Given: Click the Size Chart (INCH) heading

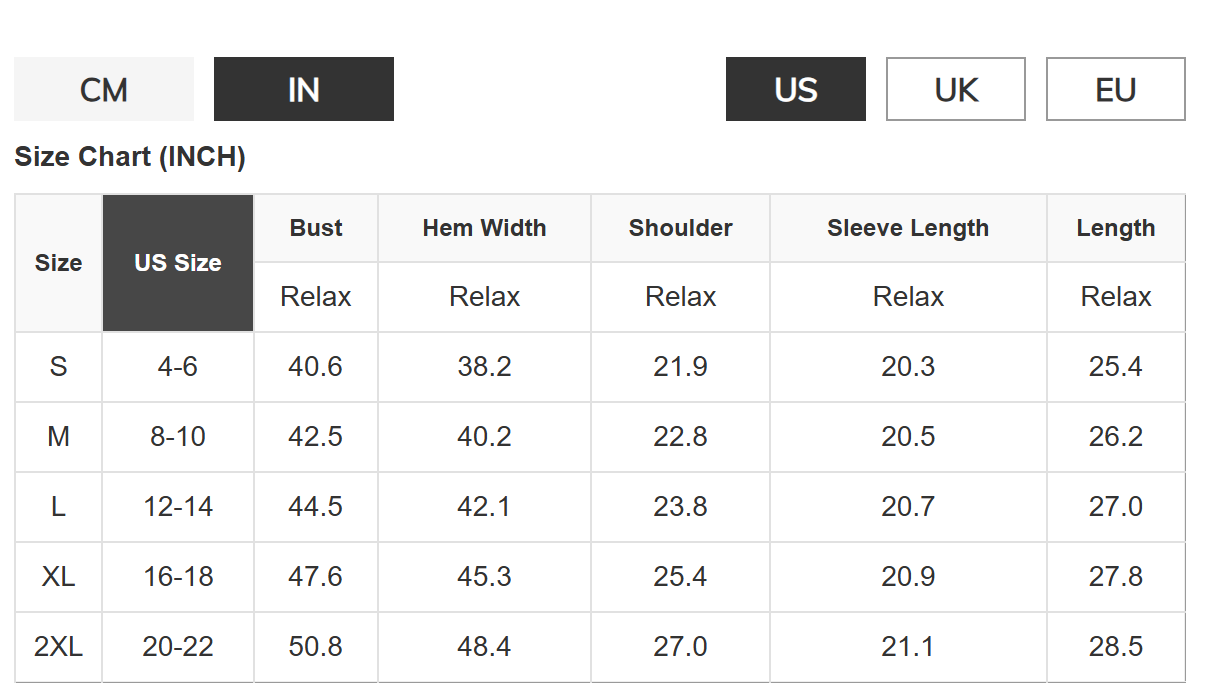Looking at the screenshot, I should point(130,157).
